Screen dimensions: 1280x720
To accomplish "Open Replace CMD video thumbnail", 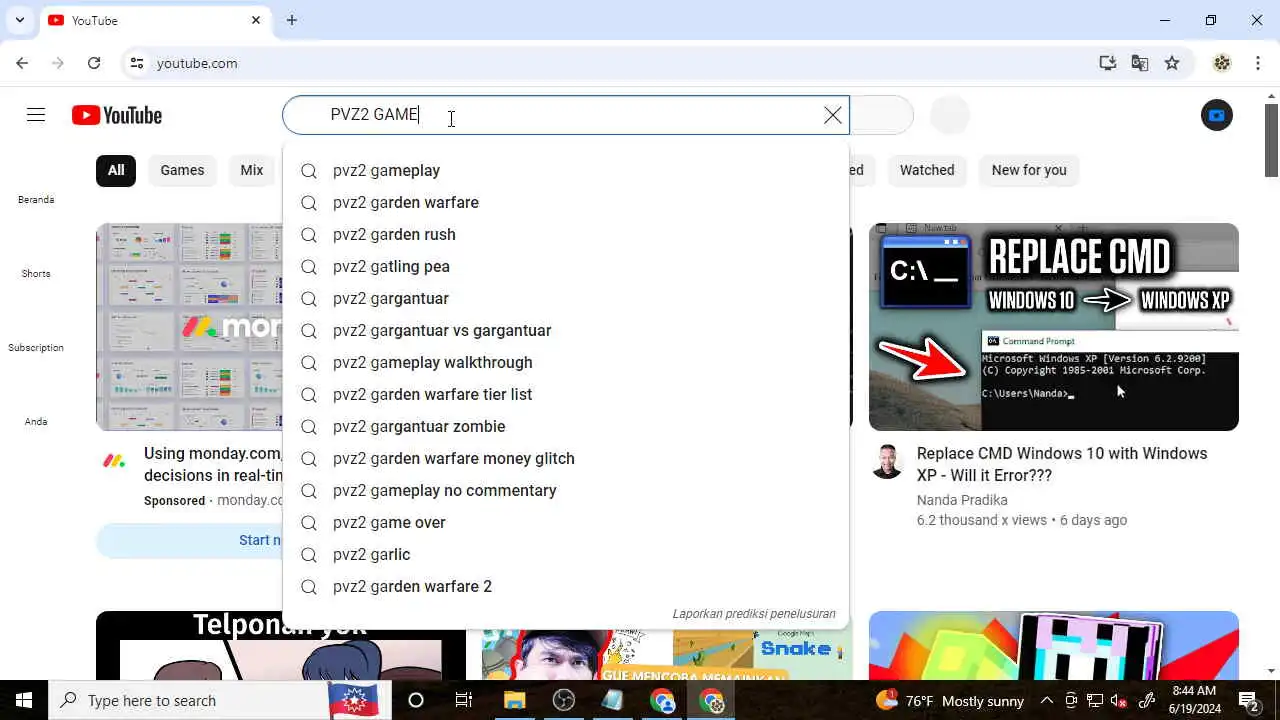I will [x=1053, y=327].
